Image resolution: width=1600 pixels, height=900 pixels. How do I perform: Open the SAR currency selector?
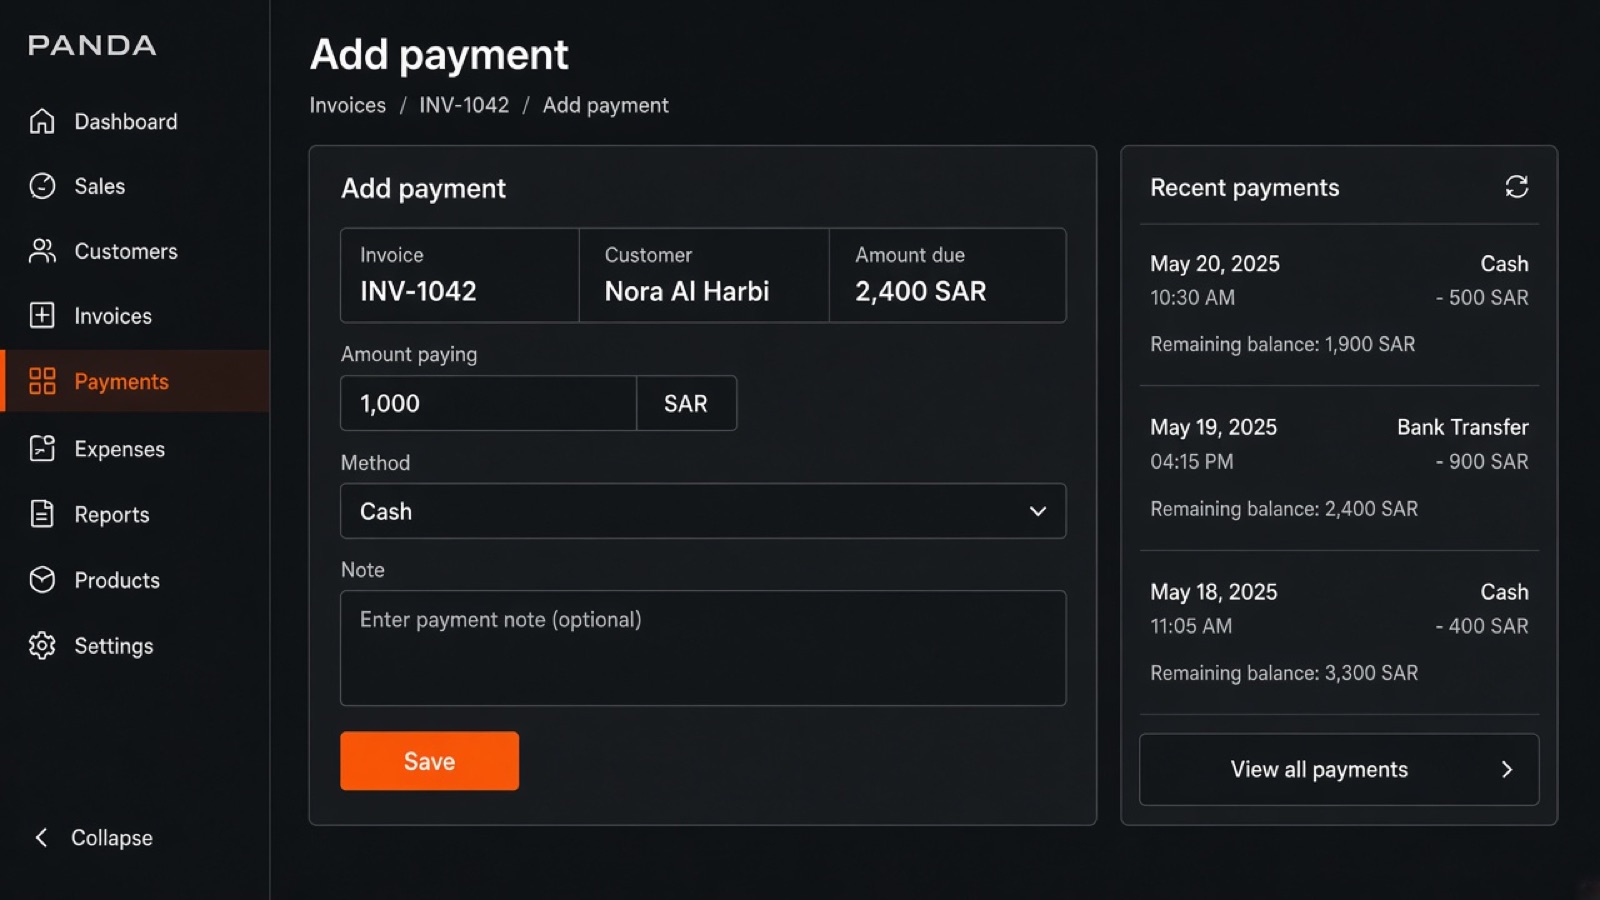[686, 403]
